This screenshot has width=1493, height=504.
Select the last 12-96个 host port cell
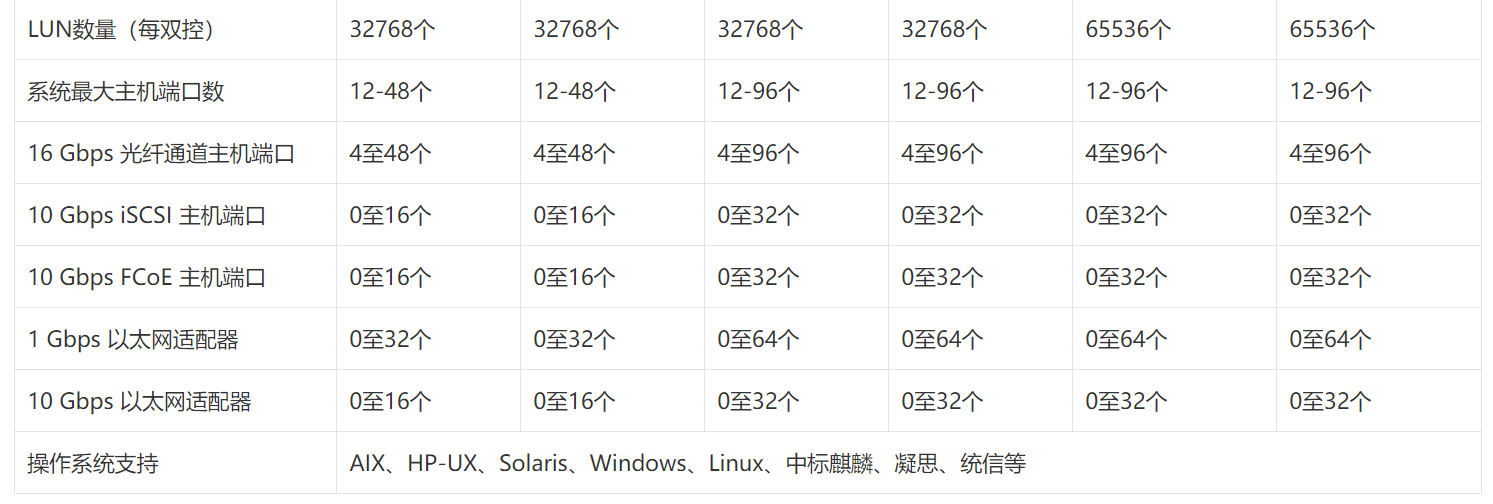coord(1331,91)
